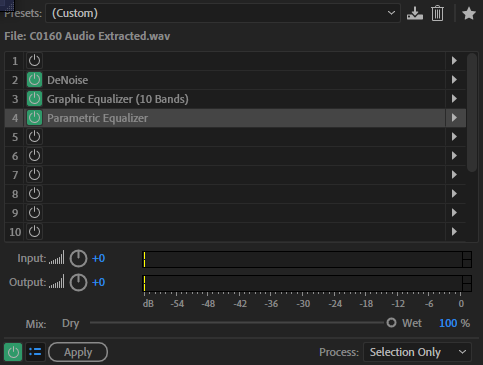
Task: Click the File: C0160 Audio Extracted.wav label
Action: coord(87,36)
